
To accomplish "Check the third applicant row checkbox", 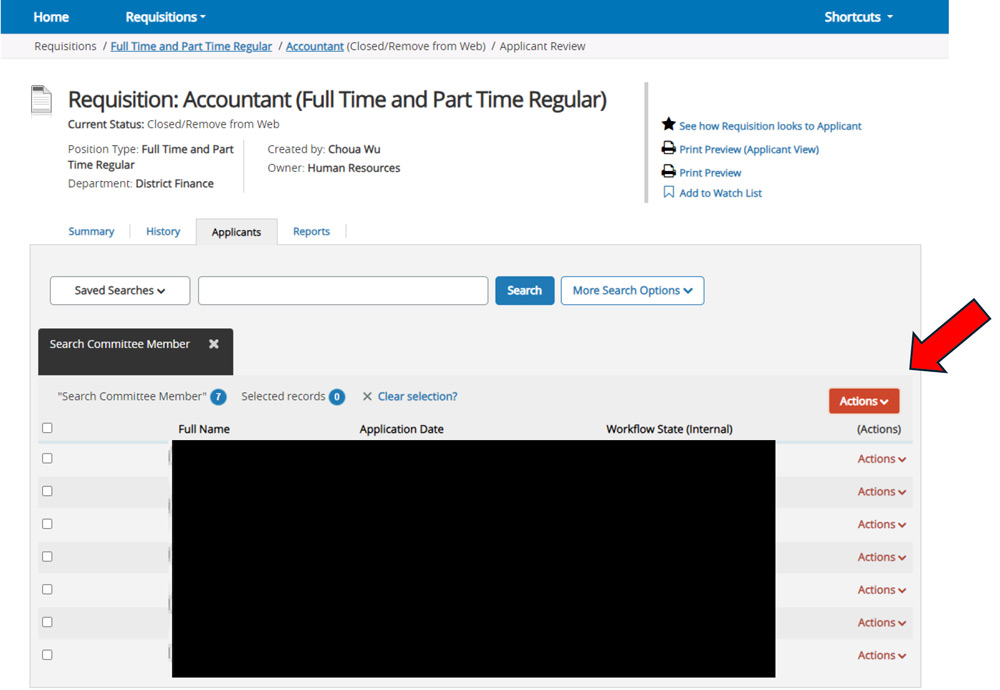I will 47,524.
